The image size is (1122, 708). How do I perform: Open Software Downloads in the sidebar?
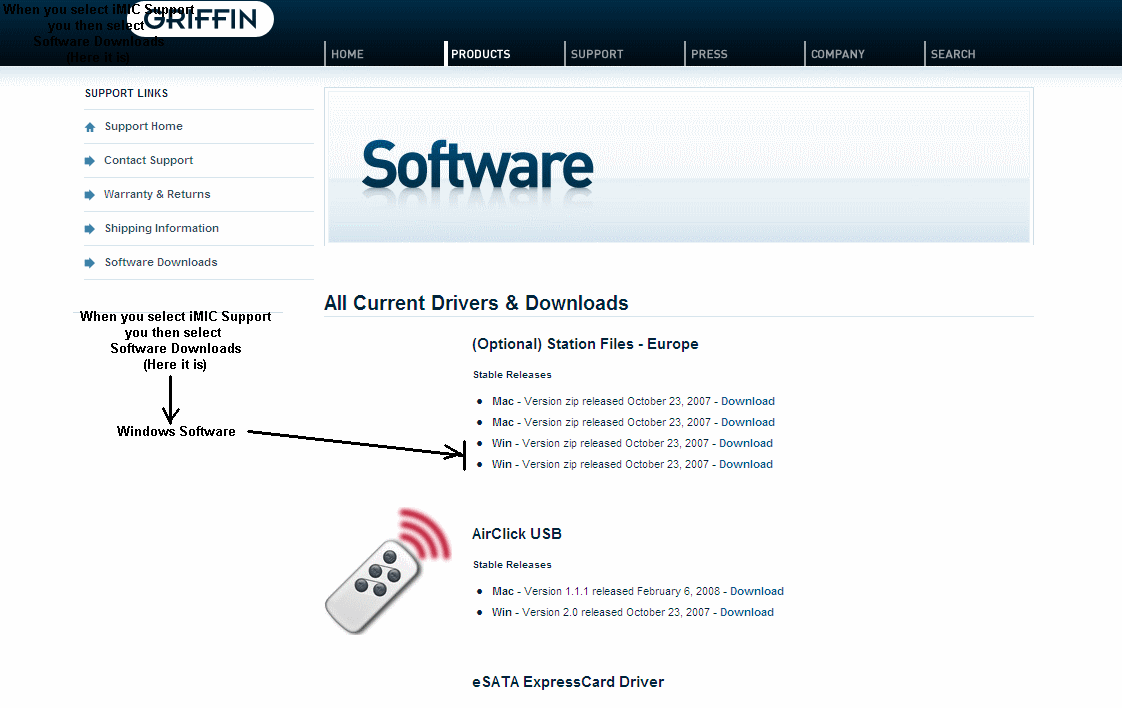point(161,262)
